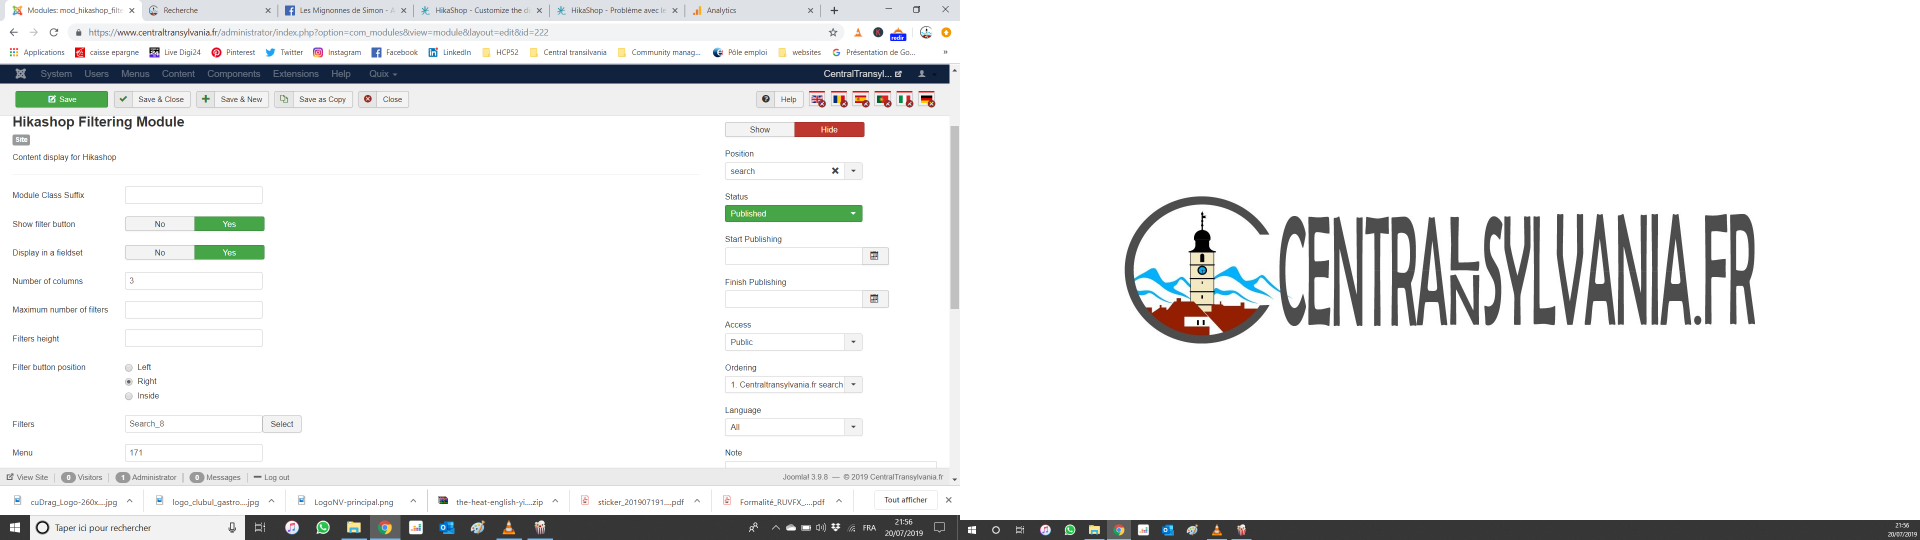Open File Explorer from left taskbar
Image resolution: width=1920 pixels, height=540 pixels.
click(x=354, y=527)
